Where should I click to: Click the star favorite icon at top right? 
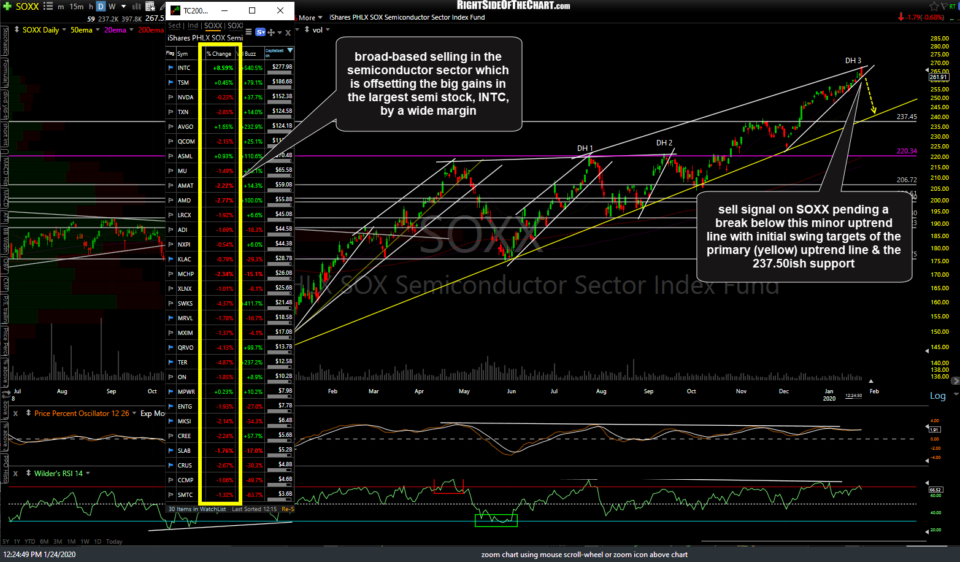[934, 6]
